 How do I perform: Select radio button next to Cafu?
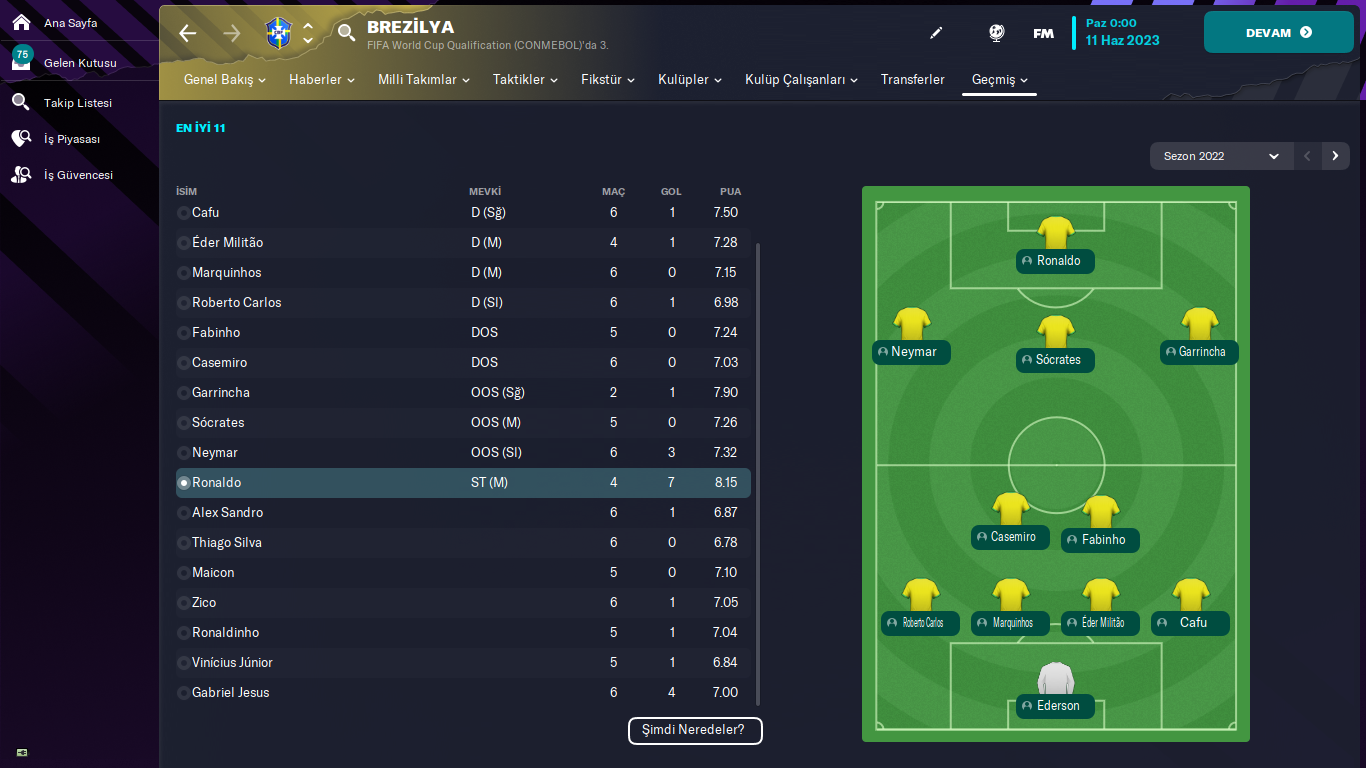point(184,213)
